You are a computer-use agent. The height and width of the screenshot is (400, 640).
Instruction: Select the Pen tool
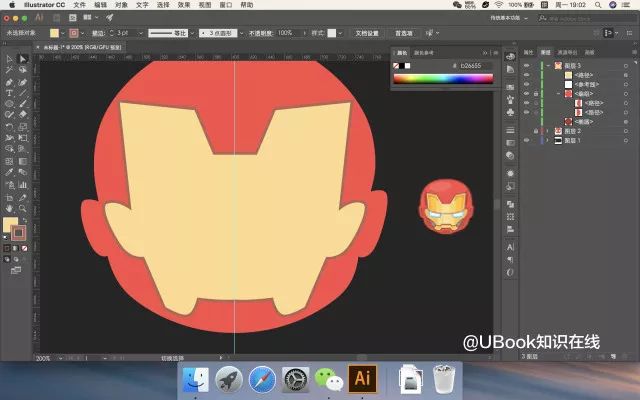[x=9, y=82]
